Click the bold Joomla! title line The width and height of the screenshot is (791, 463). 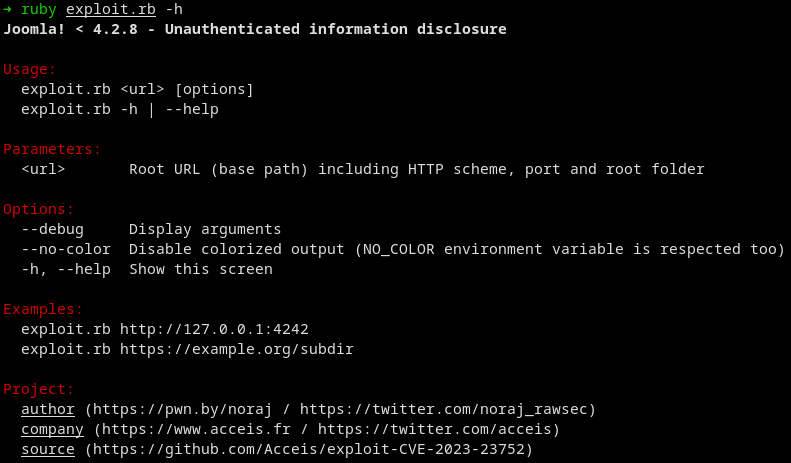(x=255, y=29)
